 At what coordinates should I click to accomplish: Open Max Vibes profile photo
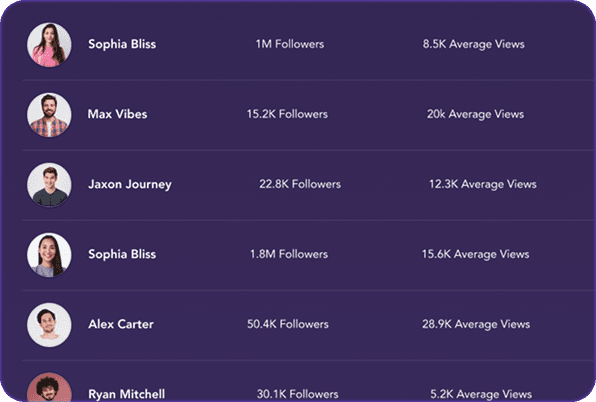pyautogui.click(x=49, y=115)
